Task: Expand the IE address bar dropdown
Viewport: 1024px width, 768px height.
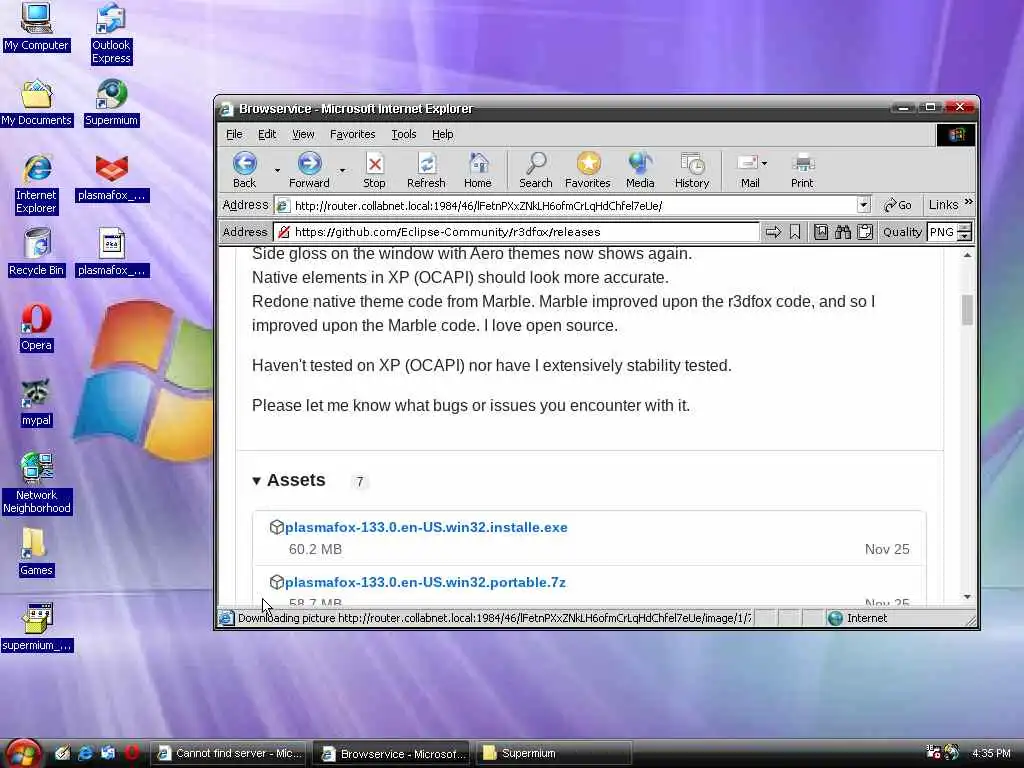Action: (863, 205)
